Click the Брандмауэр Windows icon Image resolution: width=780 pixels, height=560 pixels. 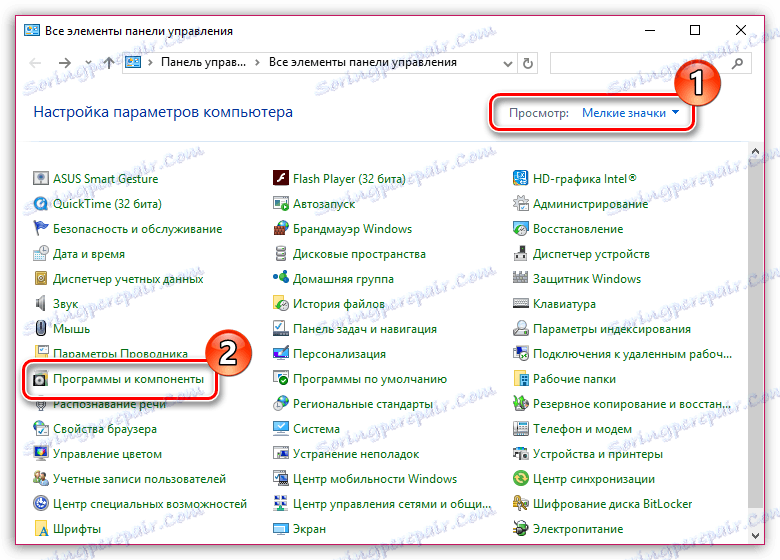click(281, 228)
